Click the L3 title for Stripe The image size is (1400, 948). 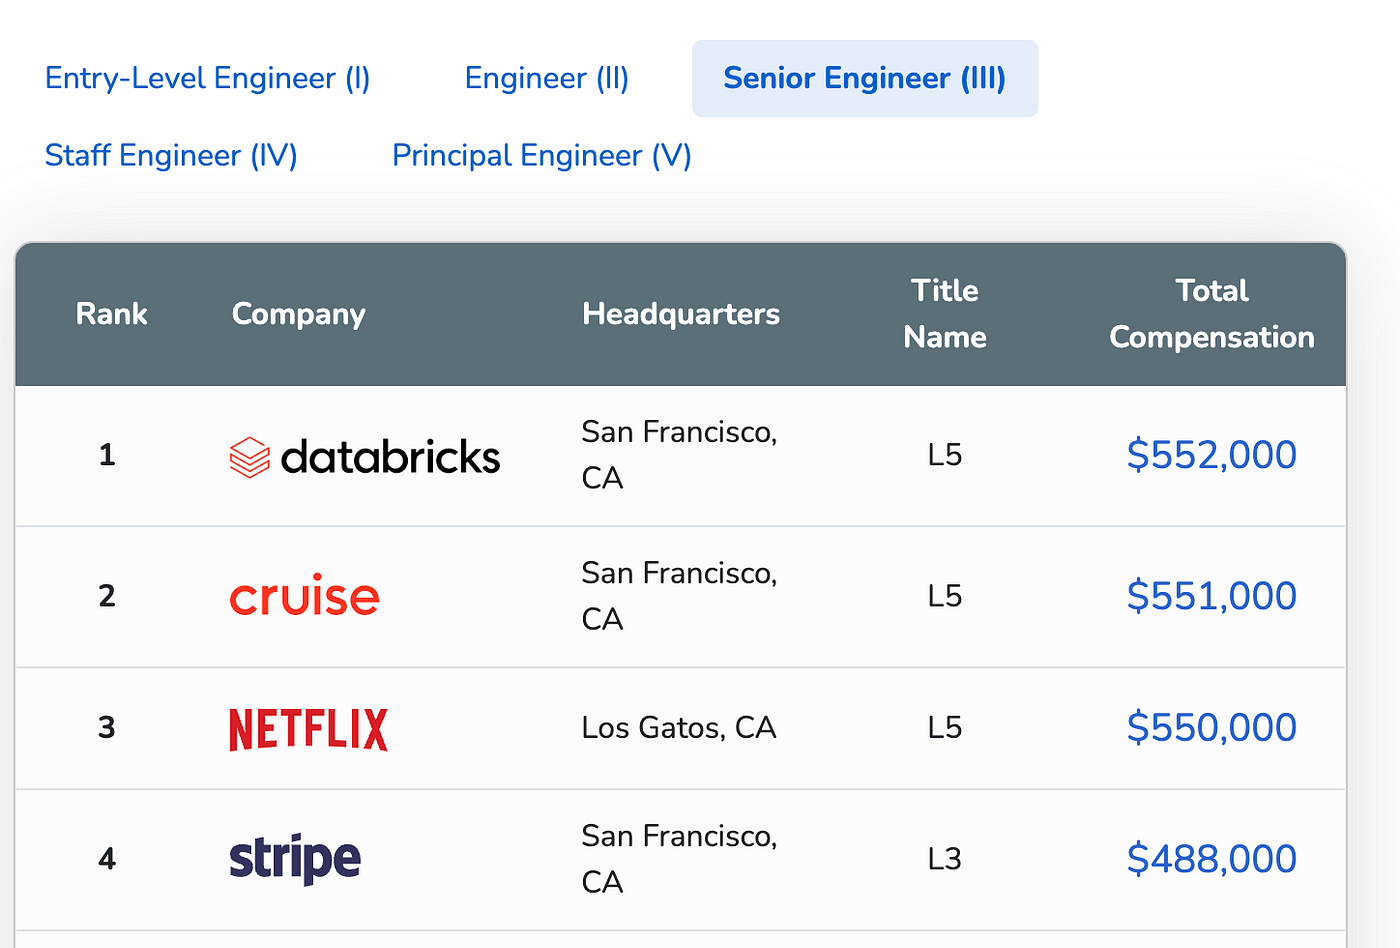tap(945, 859)
